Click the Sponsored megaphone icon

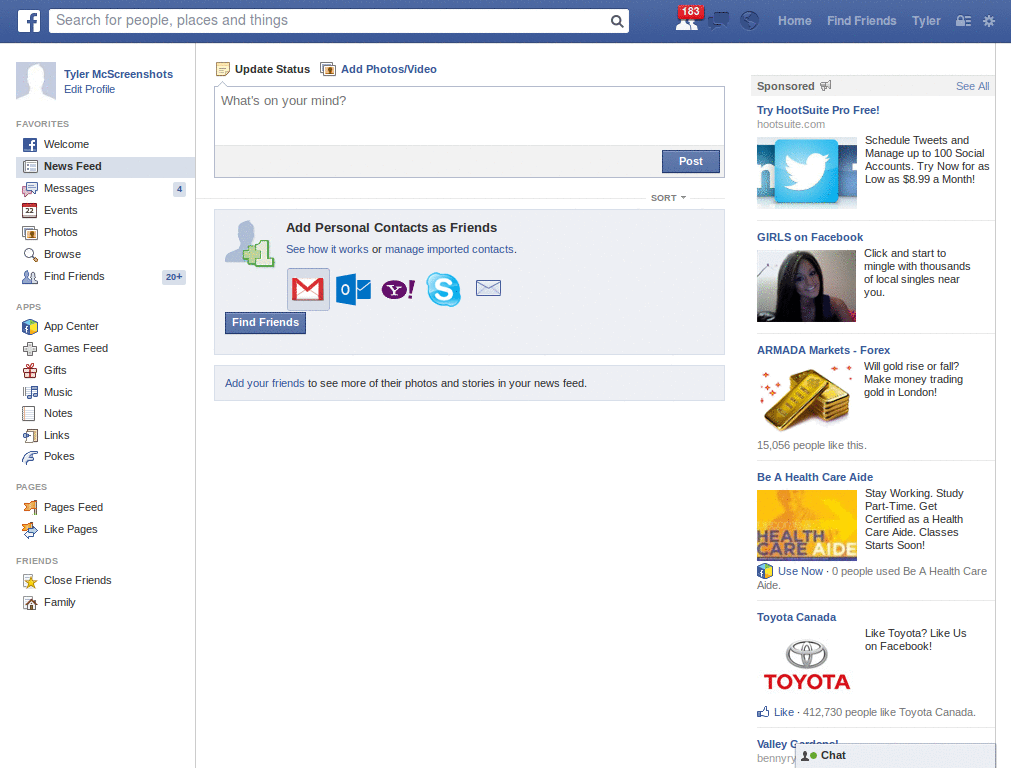coord(825,86)
